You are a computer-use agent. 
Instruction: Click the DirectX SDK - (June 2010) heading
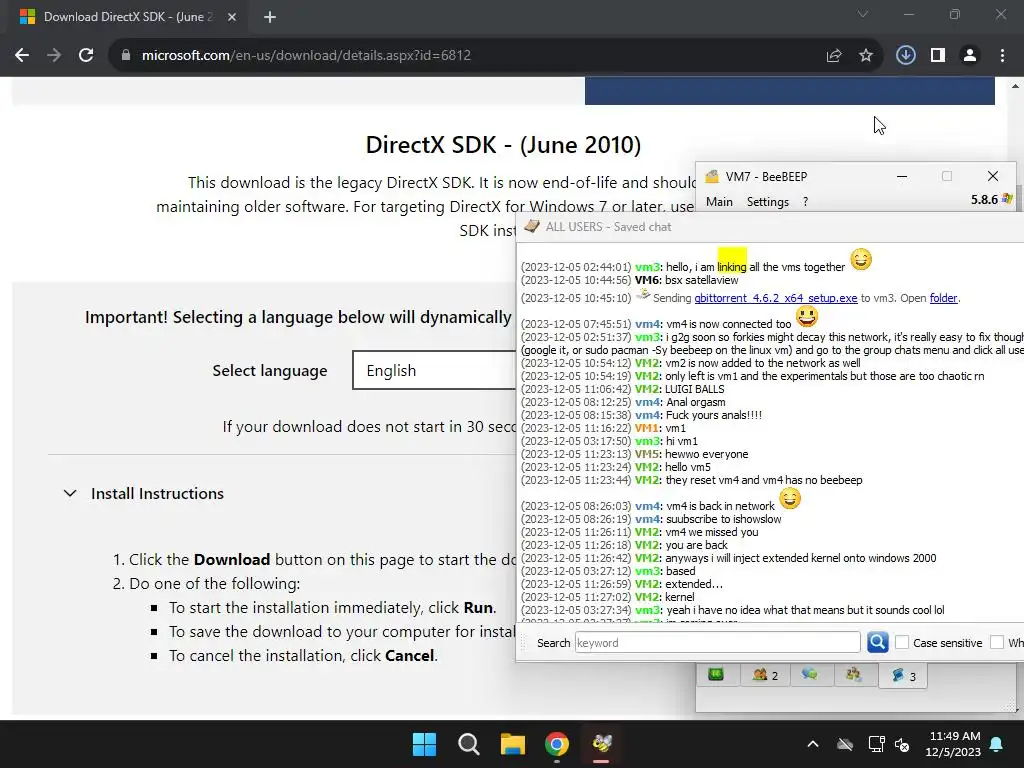[504, 145]
